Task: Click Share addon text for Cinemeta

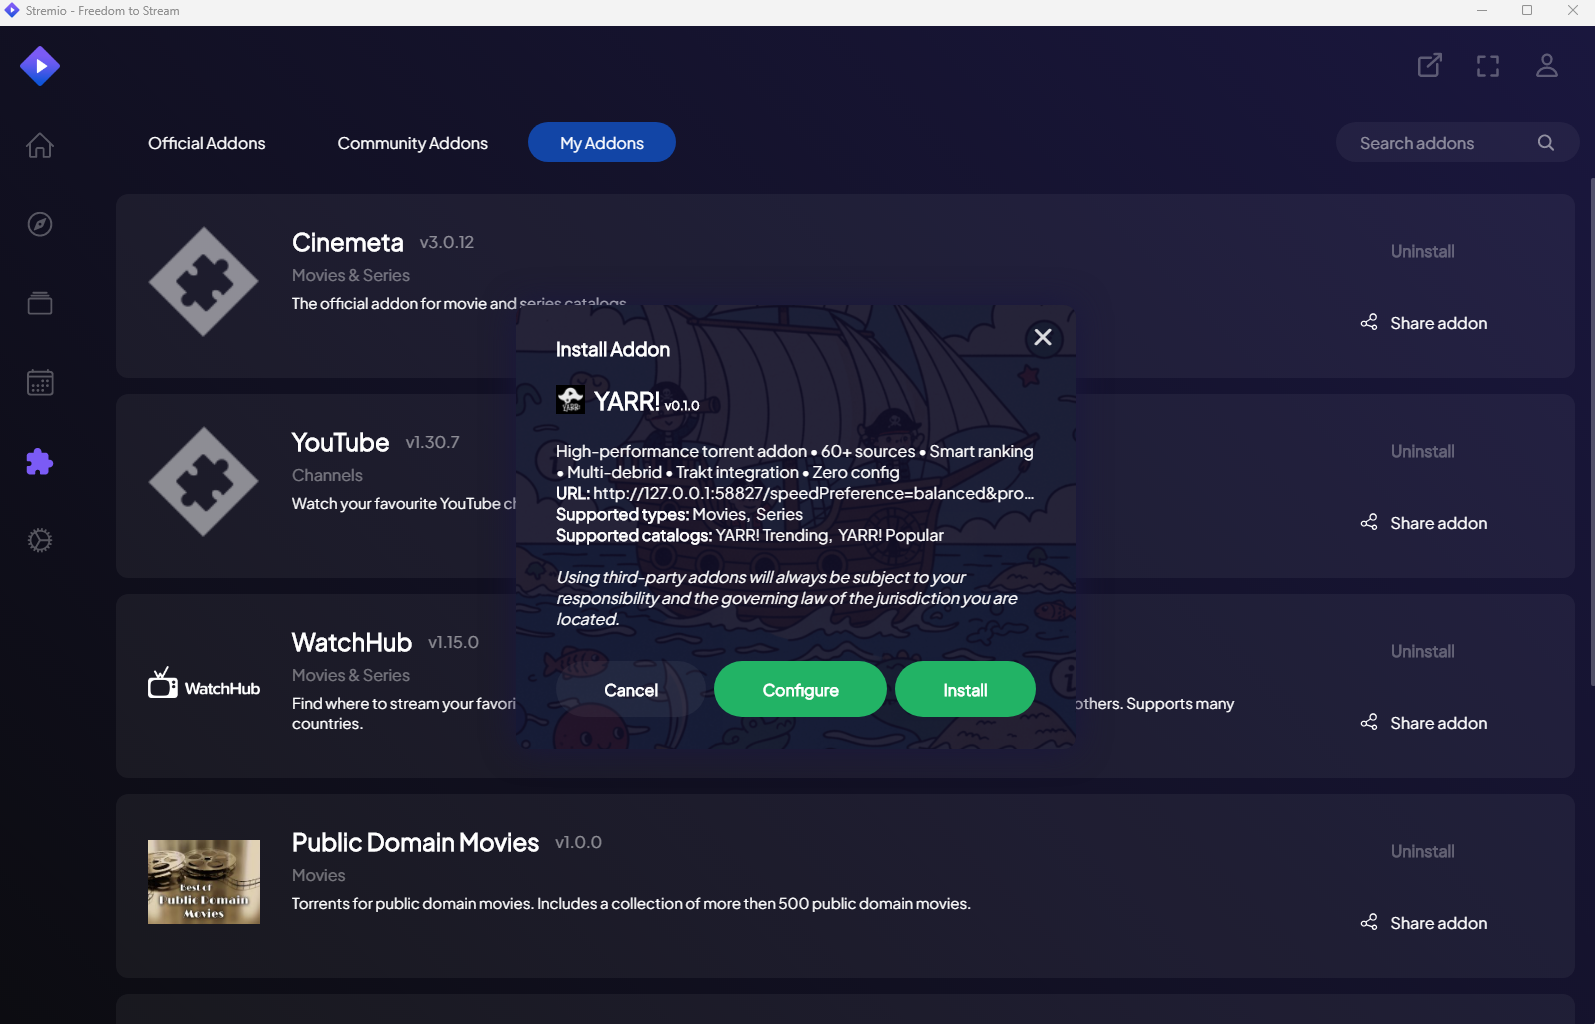Action: 1439,323
